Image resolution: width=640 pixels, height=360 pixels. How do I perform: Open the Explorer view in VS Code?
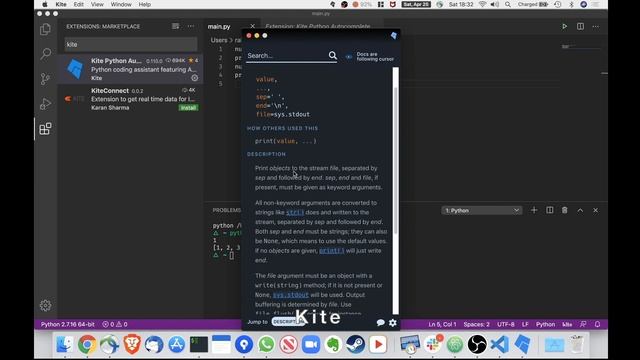coord(45,29)
